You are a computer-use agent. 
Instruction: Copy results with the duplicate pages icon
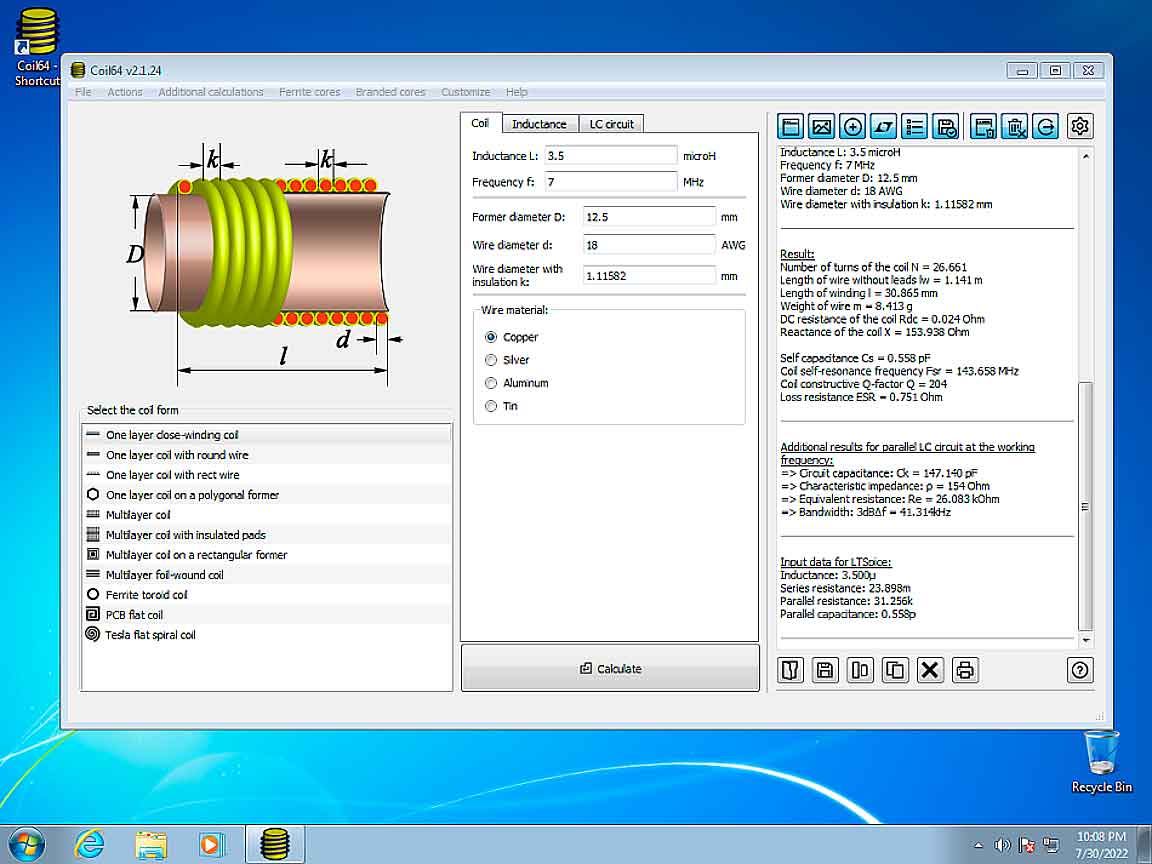895,670
